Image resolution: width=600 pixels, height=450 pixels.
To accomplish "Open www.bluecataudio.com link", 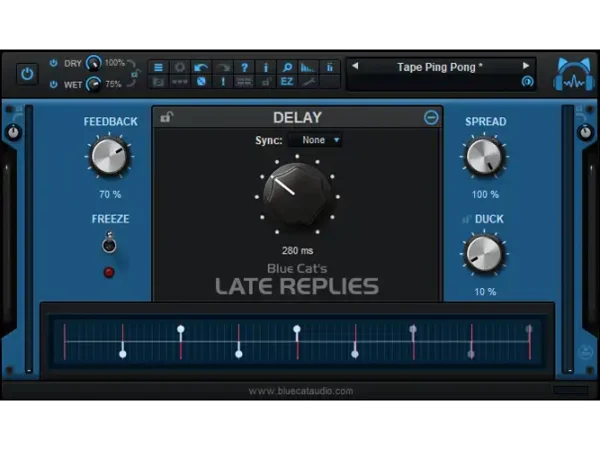I will [x=301, y=391].
